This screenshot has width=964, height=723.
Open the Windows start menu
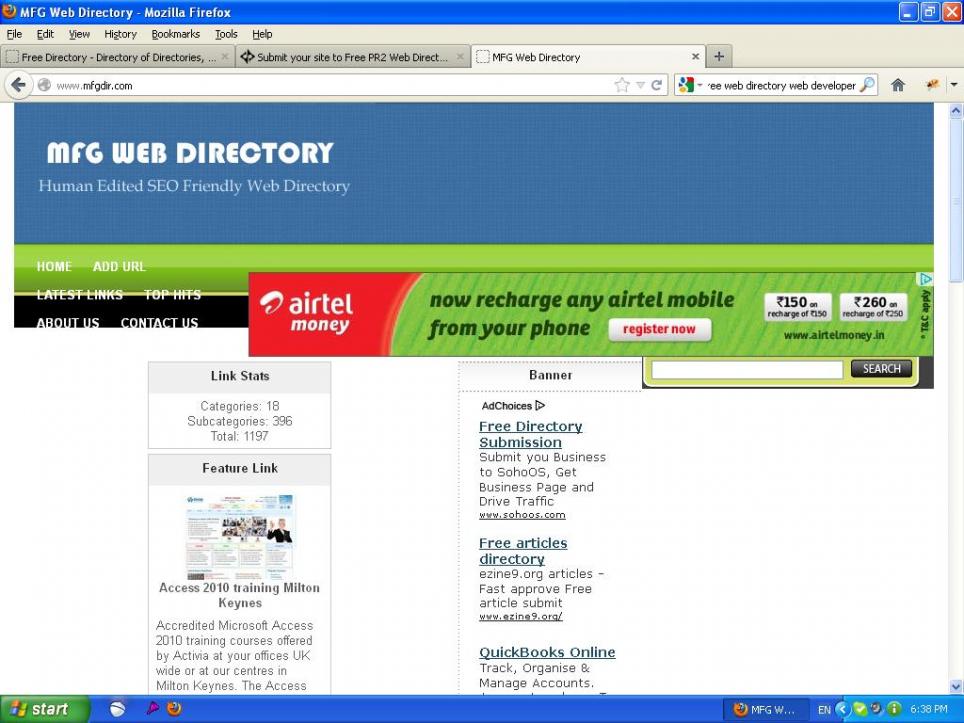coord(45,709)
